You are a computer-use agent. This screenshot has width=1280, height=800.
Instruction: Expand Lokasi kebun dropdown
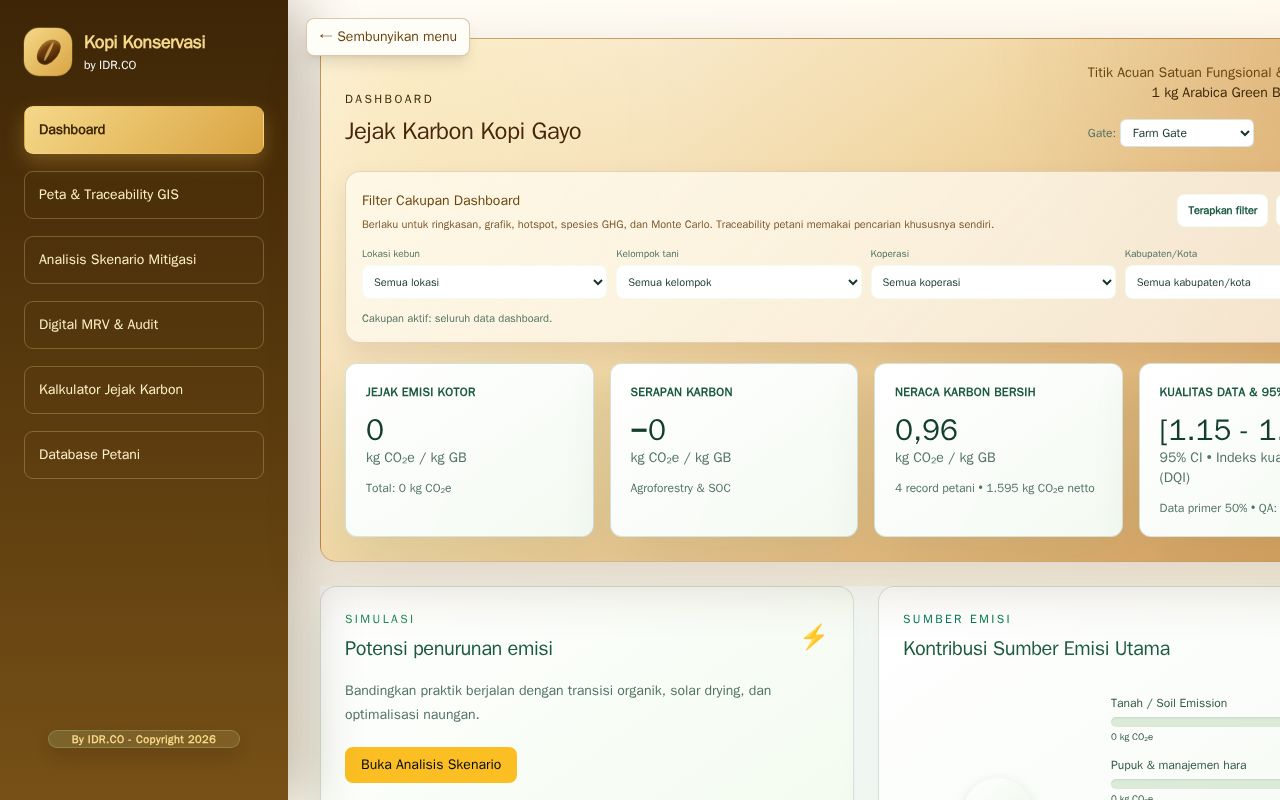coord(484,282)
